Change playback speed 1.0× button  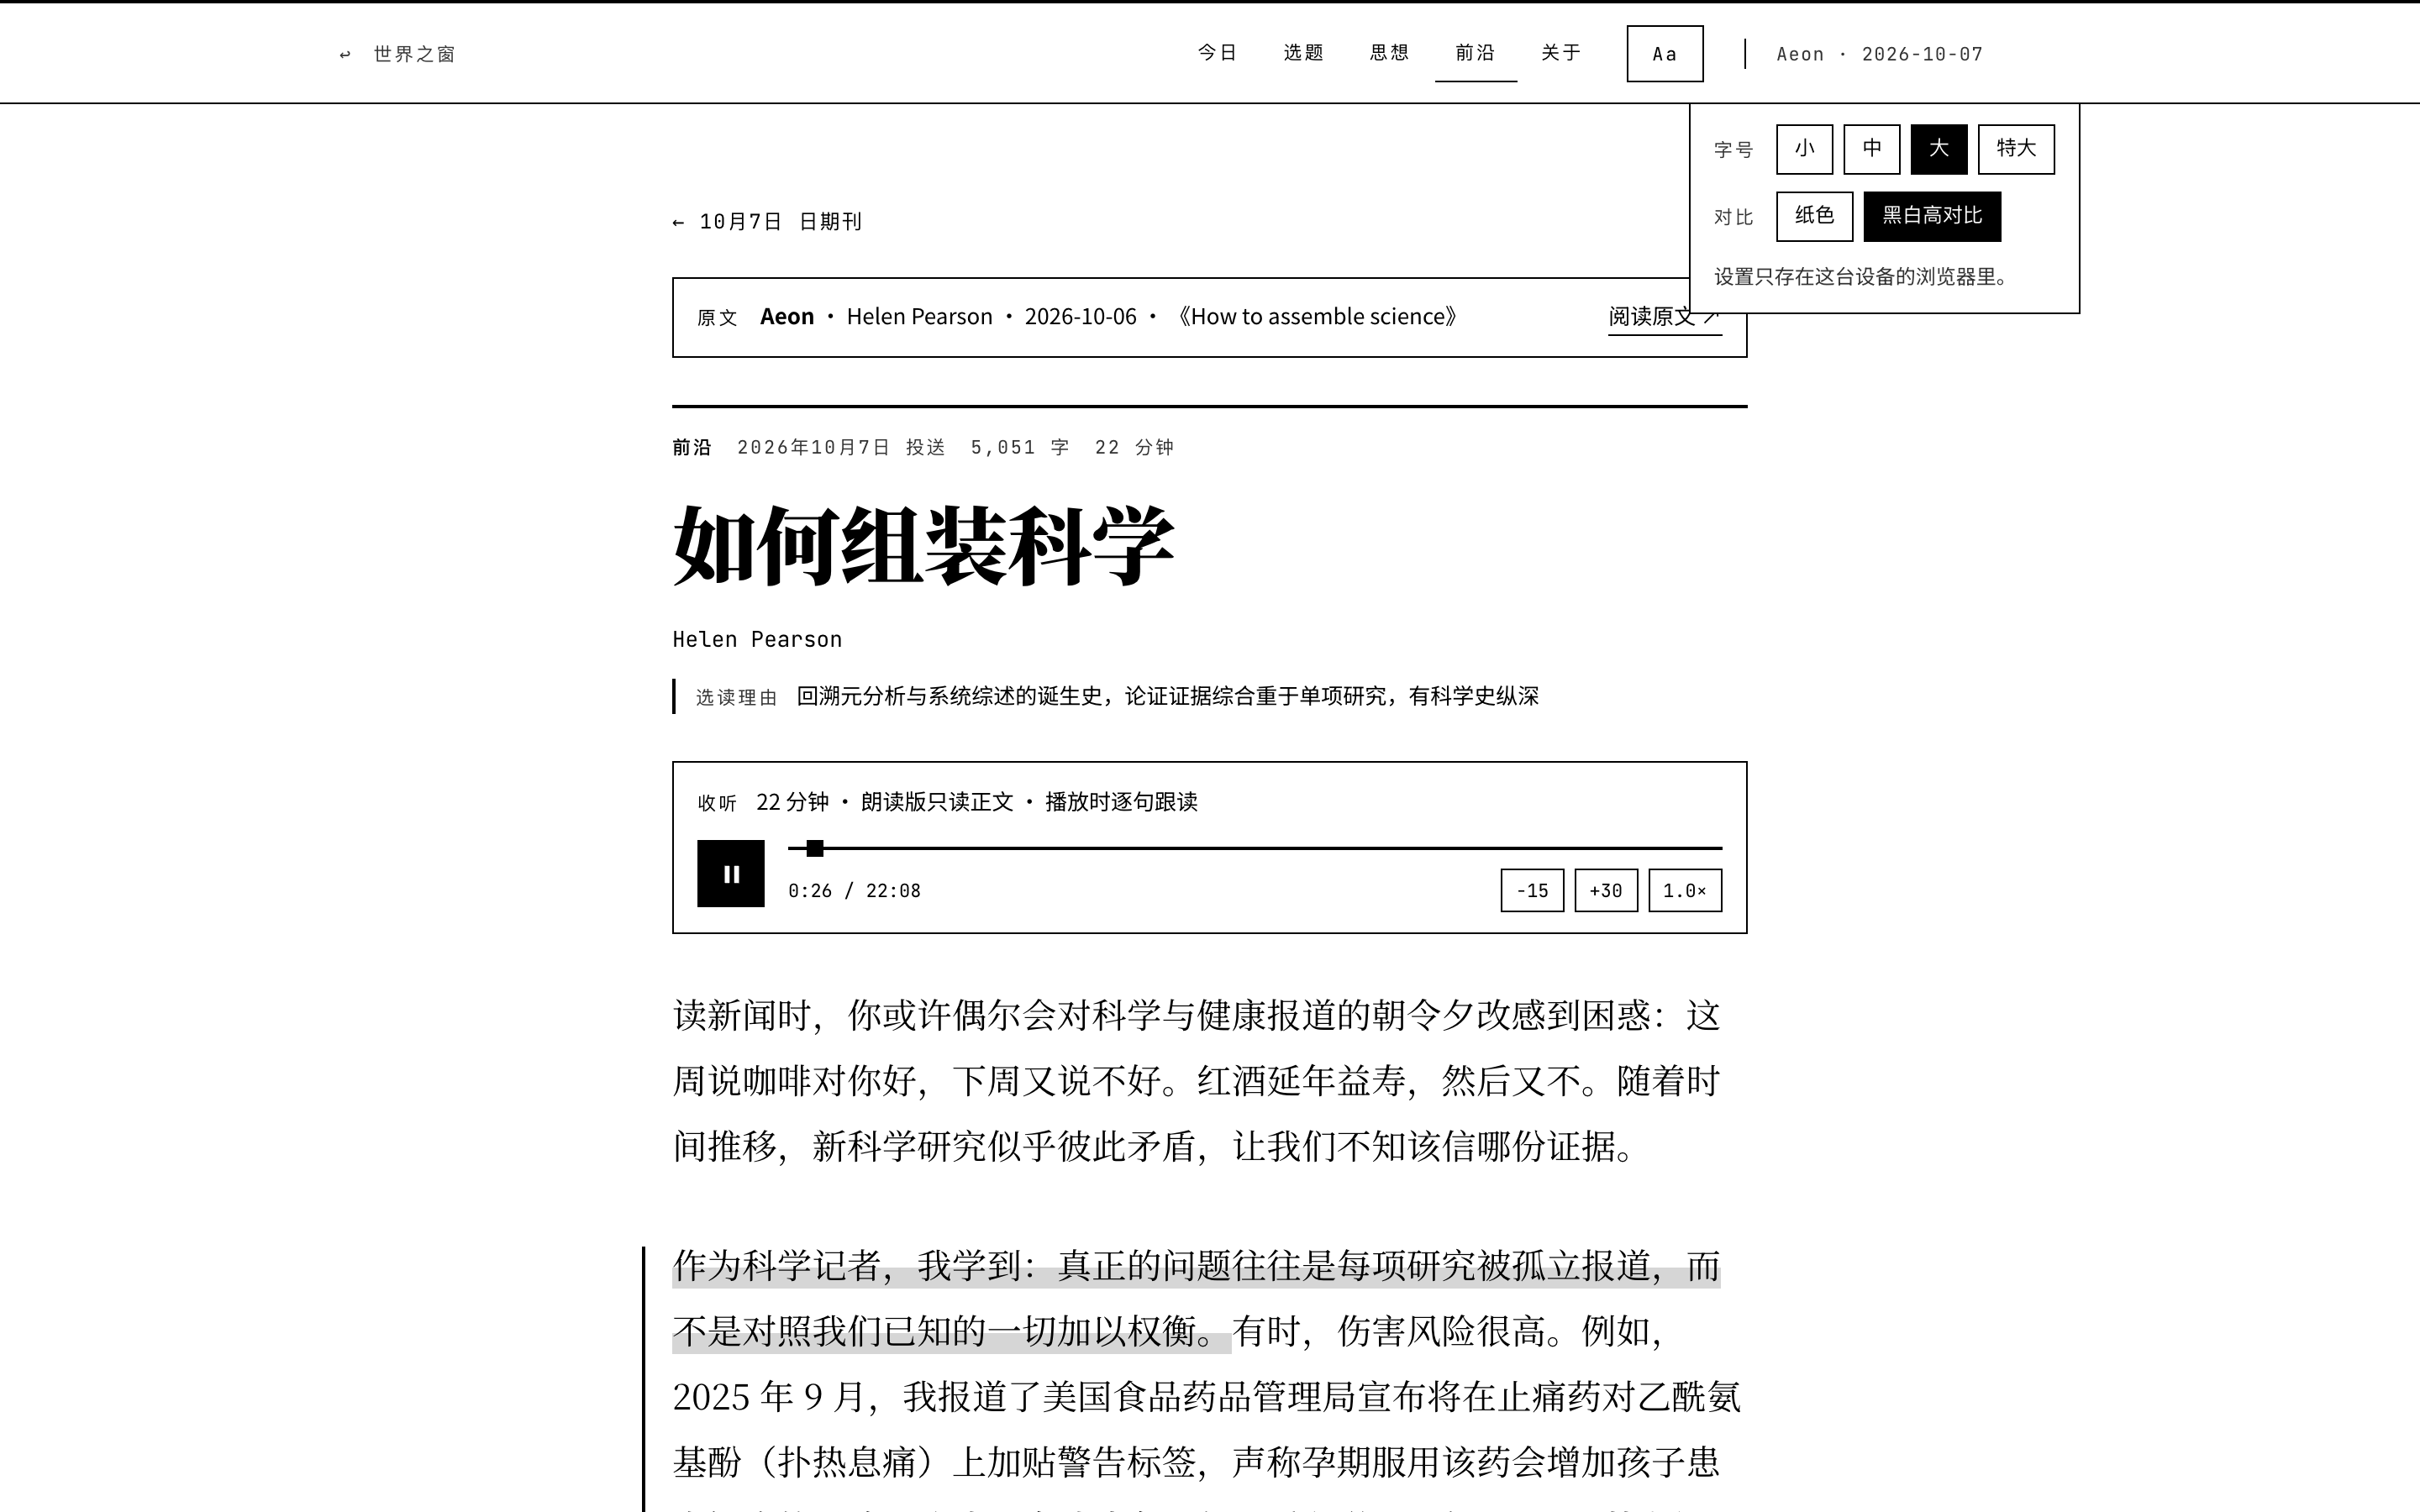[1685, 891]
